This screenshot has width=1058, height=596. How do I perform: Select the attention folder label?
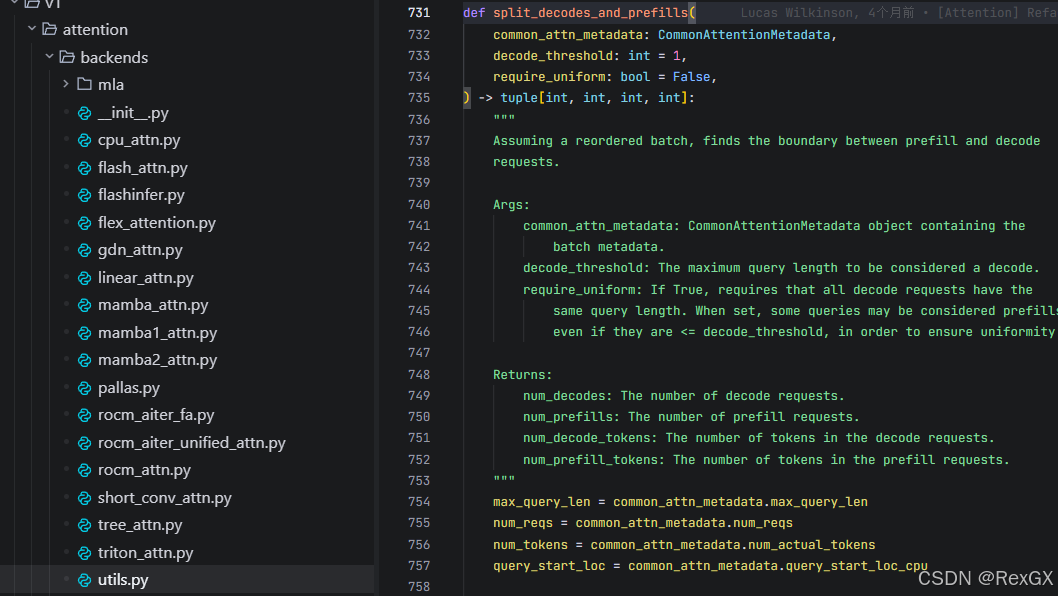point(95,30)
